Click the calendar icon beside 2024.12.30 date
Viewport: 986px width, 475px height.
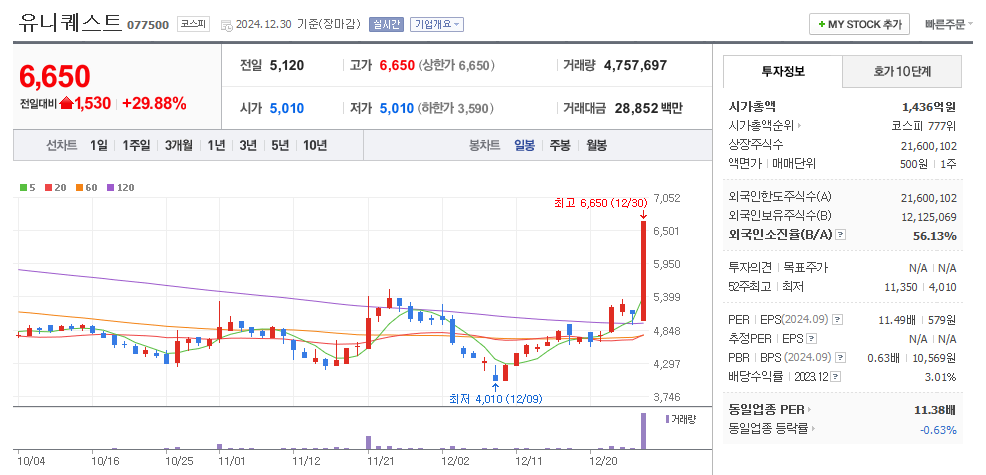(x=226, y=25)
